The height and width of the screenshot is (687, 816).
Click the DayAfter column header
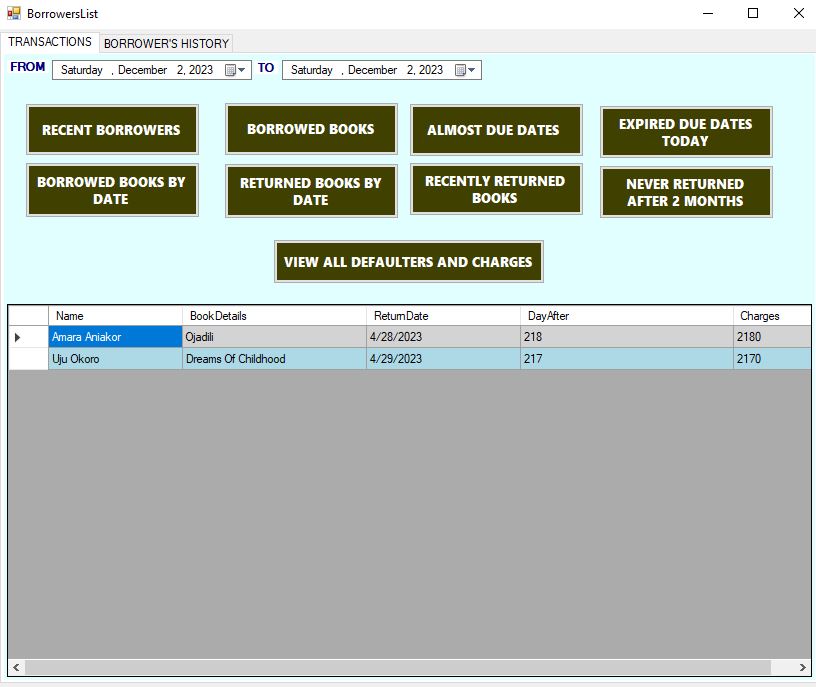click(627, 316)
